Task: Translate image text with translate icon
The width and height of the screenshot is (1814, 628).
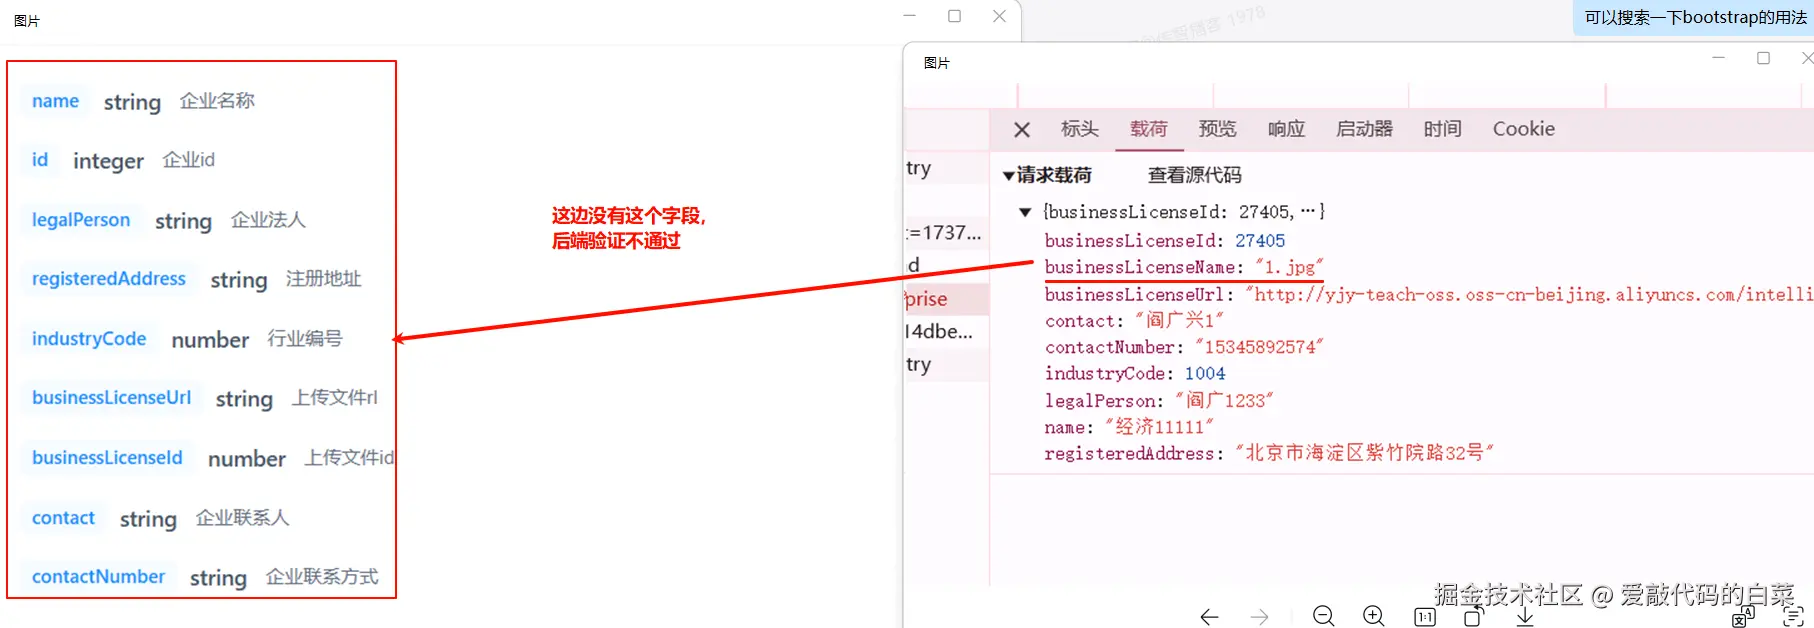Action: click(x=1743, y=616)
